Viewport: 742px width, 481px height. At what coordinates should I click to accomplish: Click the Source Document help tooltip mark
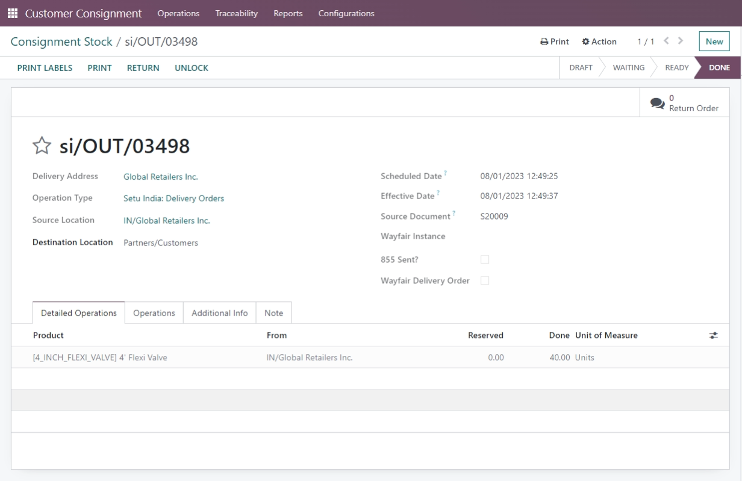pyautogui.click(x=454, y=213)
